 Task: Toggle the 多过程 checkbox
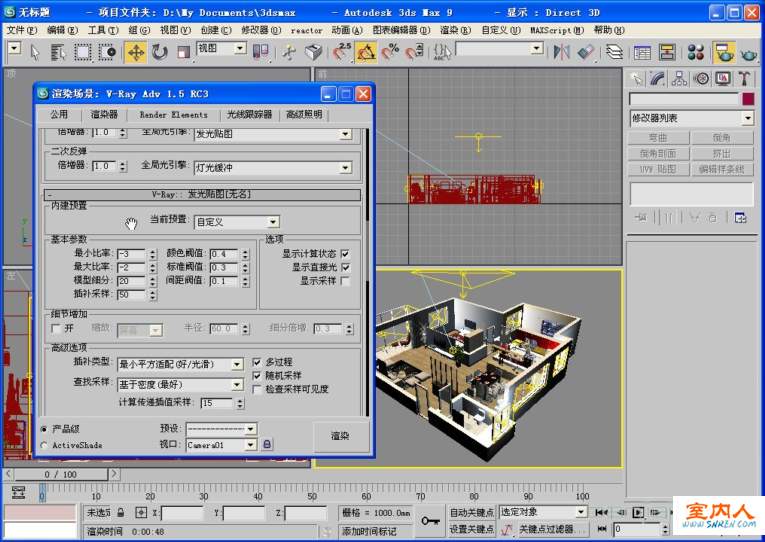pos(257,362)
